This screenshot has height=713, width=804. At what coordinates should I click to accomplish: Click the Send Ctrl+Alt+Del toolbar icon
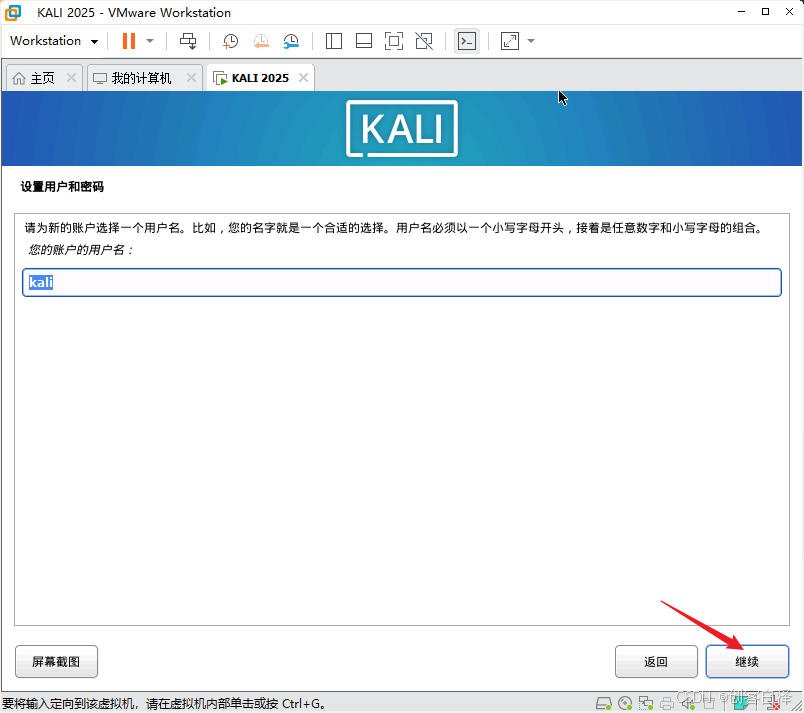coord(188,41)
